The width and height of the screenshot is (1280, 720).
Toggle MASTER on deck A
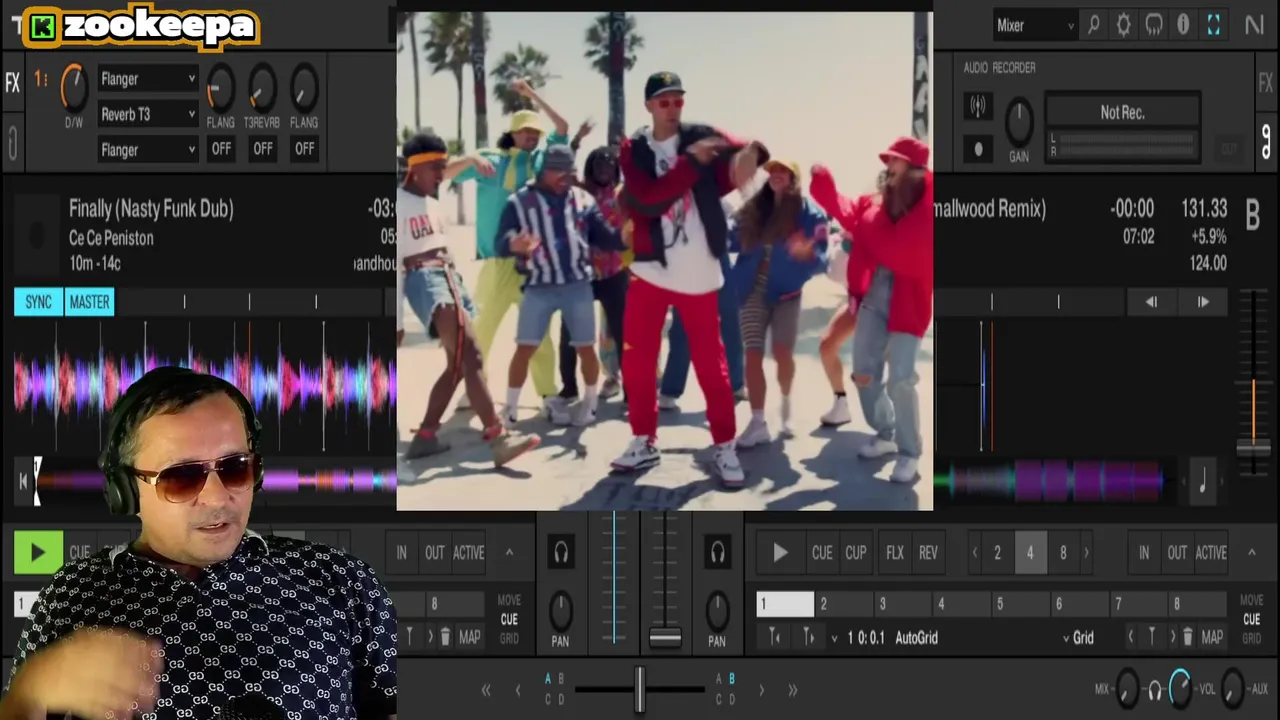(90, 302)
